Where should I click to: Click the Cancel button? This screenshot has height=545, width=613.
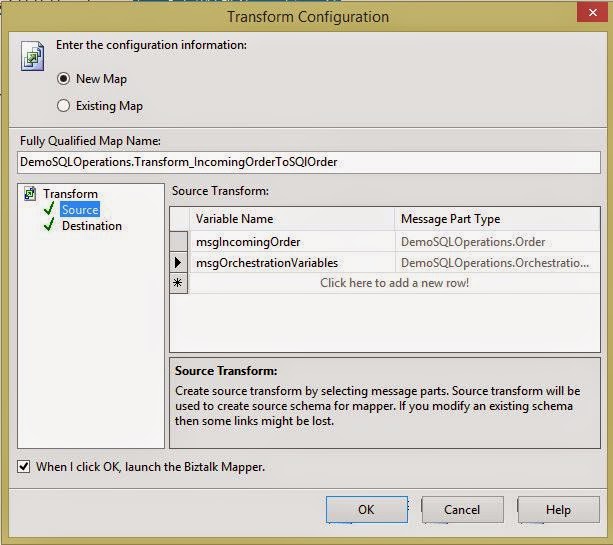tap(462, 509)
